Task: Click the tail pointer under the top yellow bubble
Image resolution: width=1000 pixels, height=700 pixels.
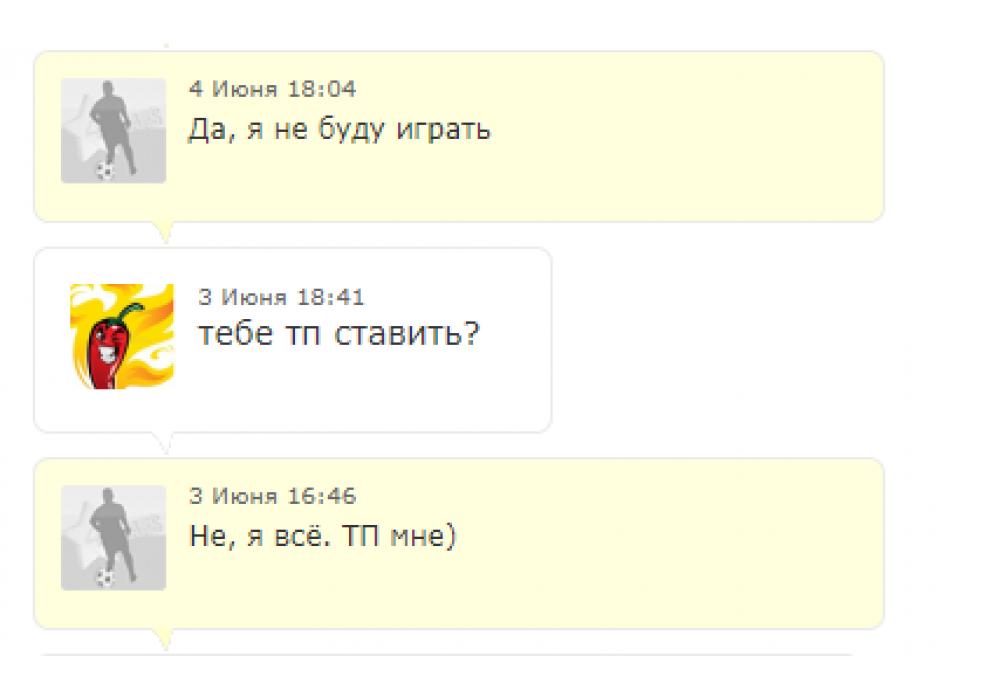Action: 165,232
